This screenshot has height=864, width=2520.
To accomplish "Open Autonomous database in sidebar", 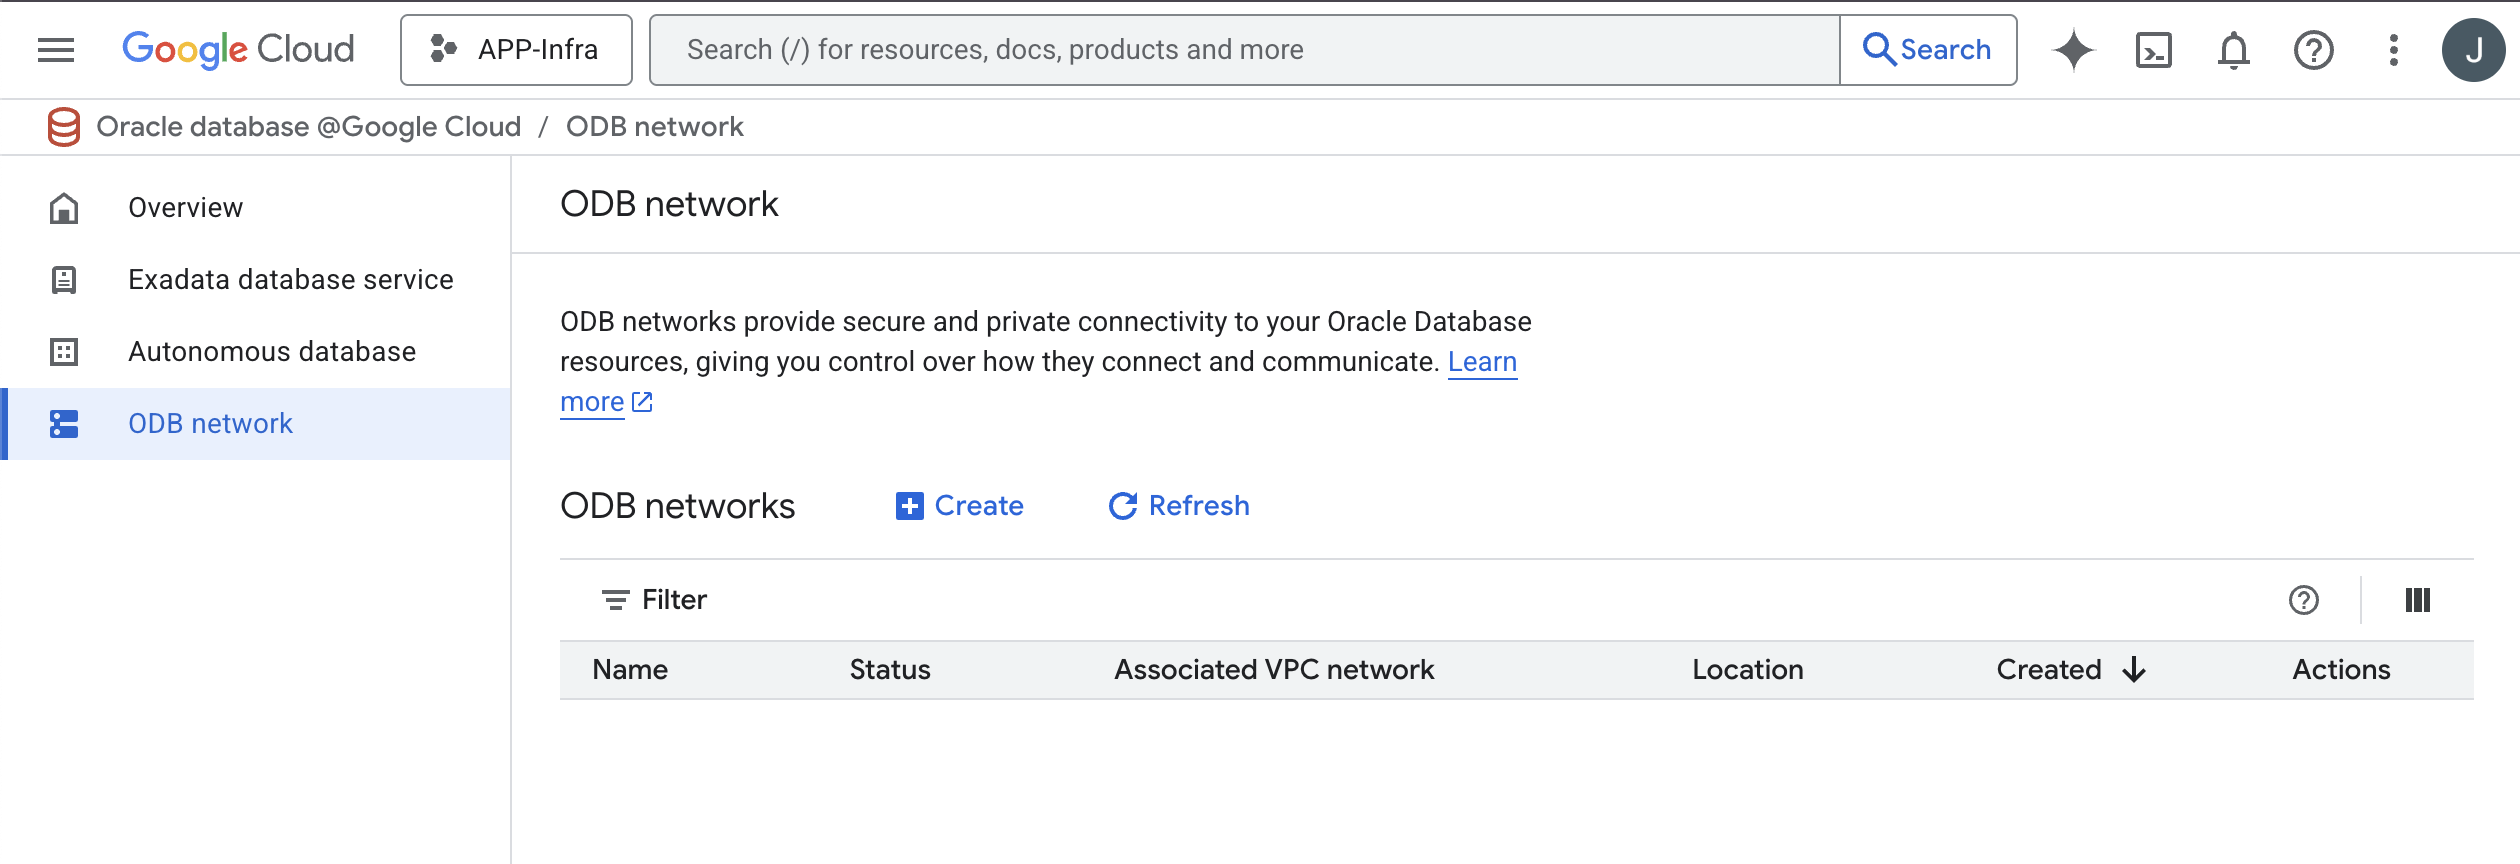I will pos(256,352).
